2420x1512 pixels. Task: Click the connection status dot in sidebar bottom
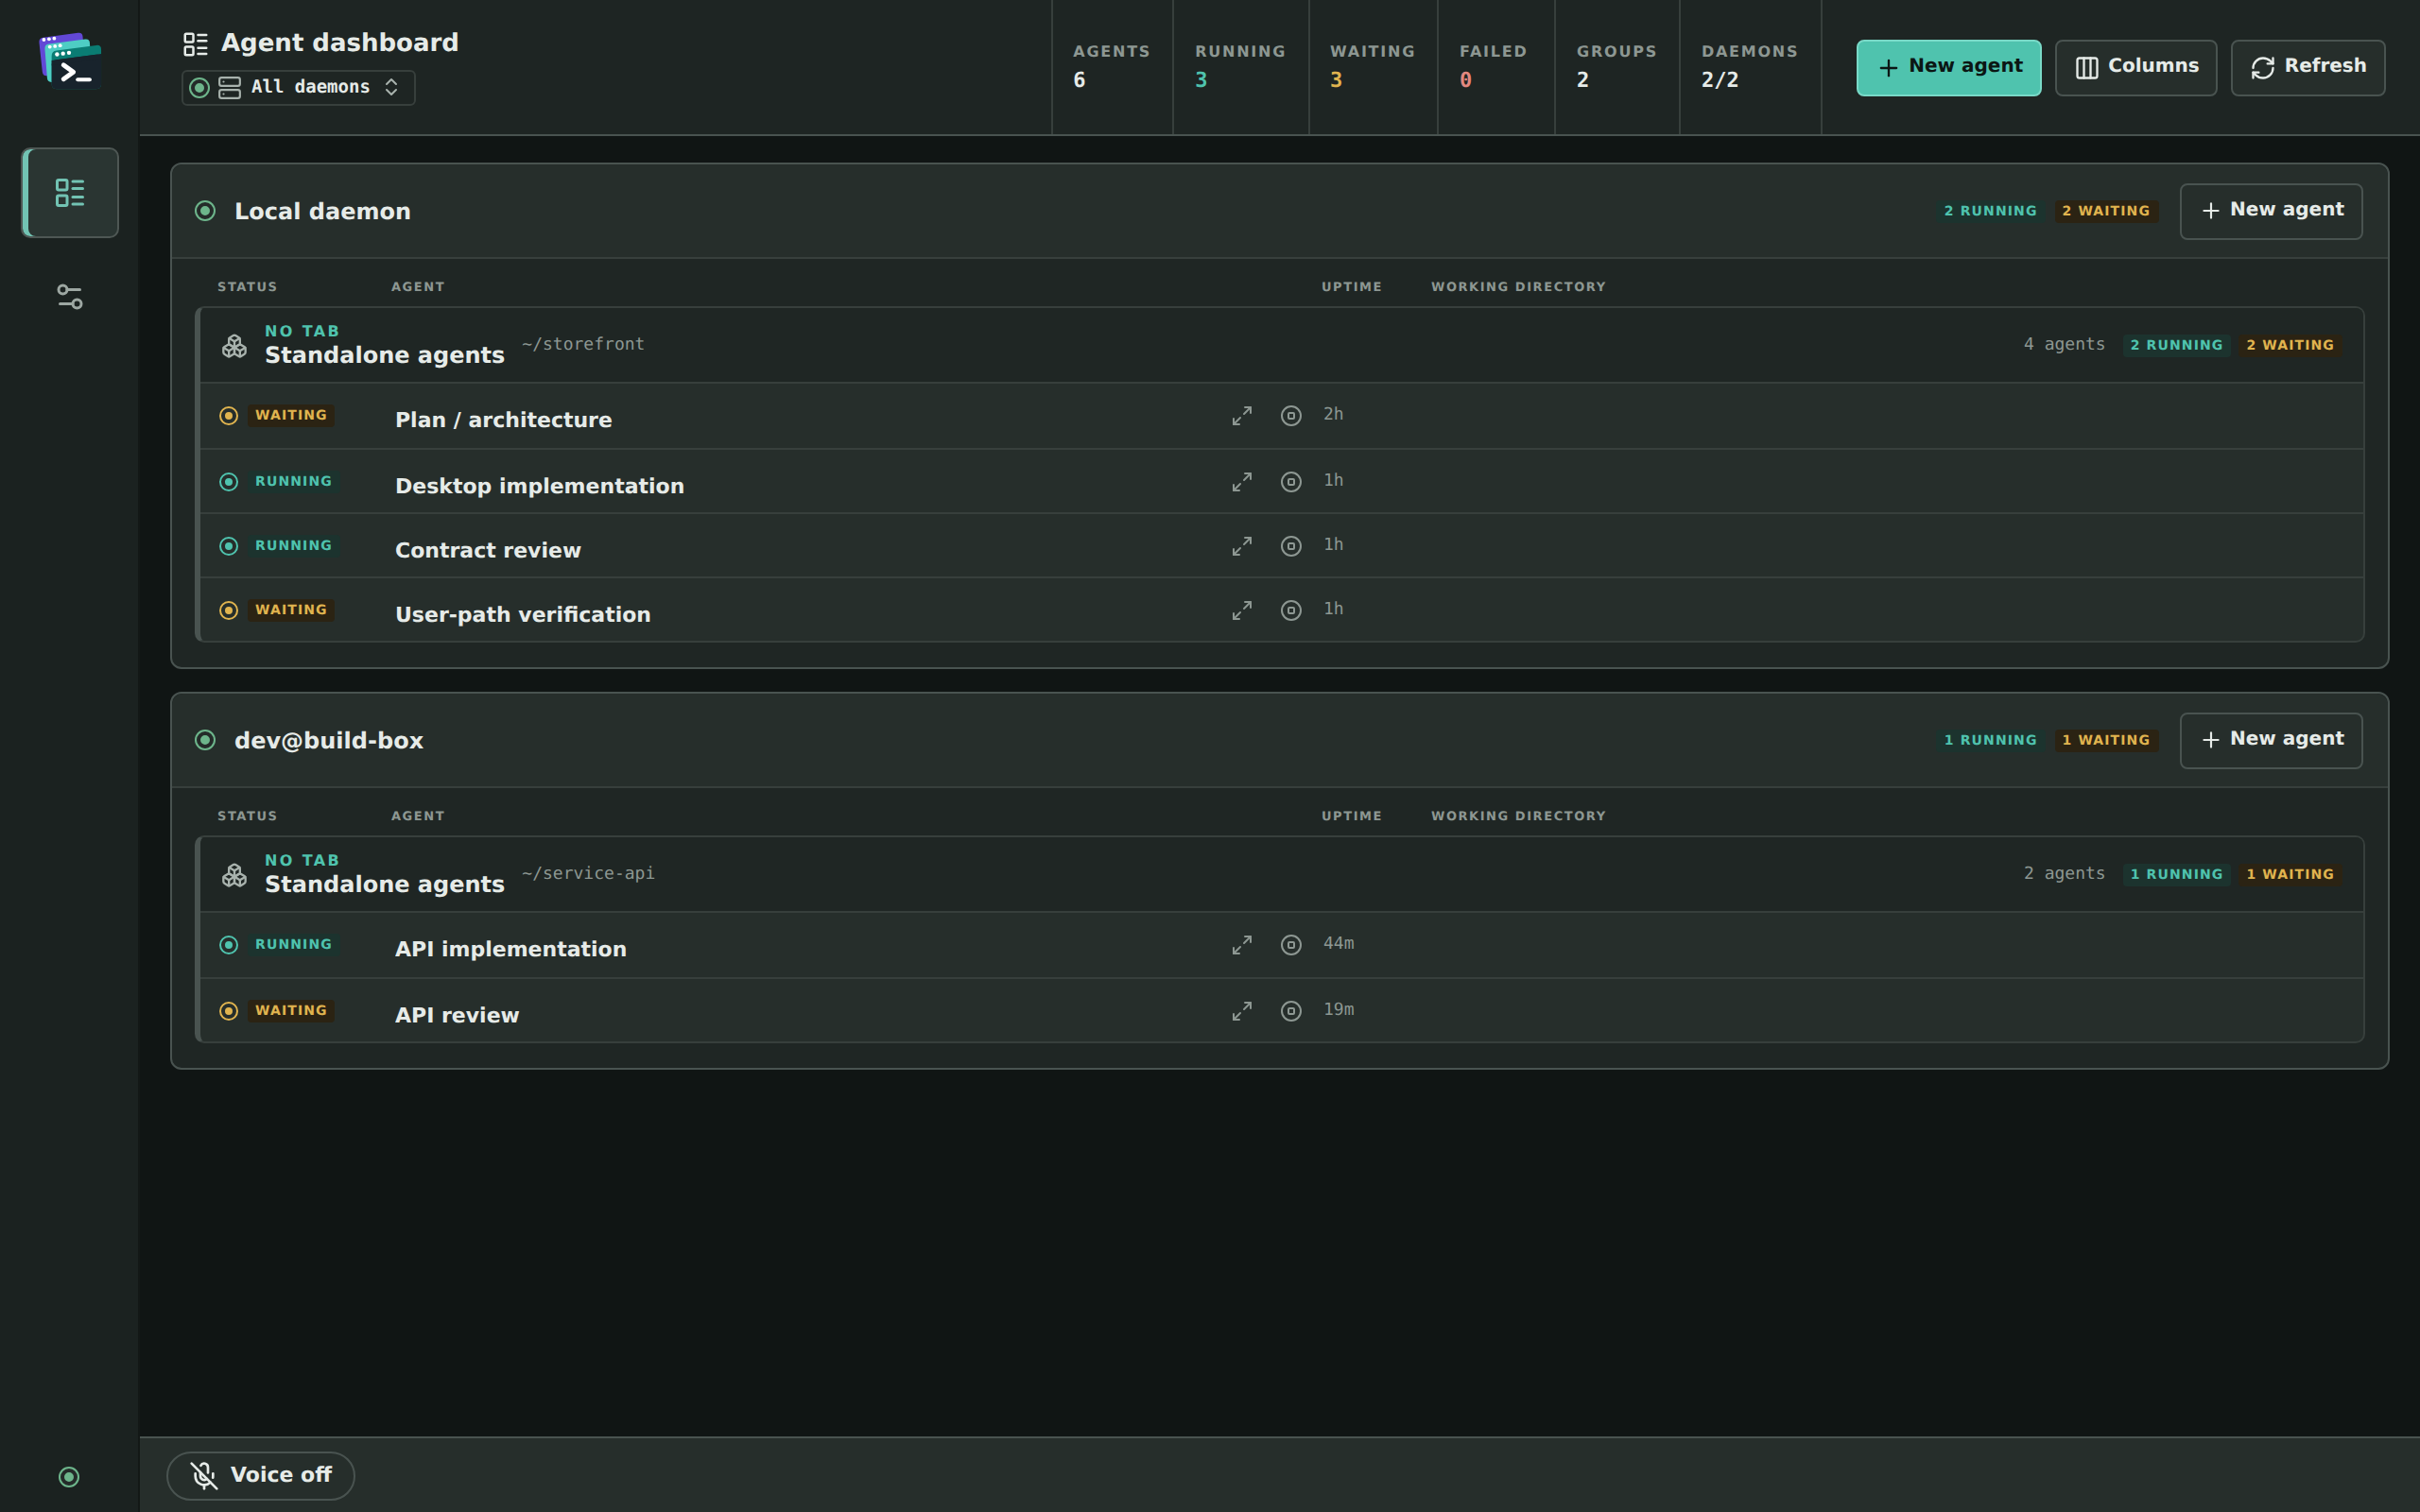pyautogui.click(x=69, y=1477)
